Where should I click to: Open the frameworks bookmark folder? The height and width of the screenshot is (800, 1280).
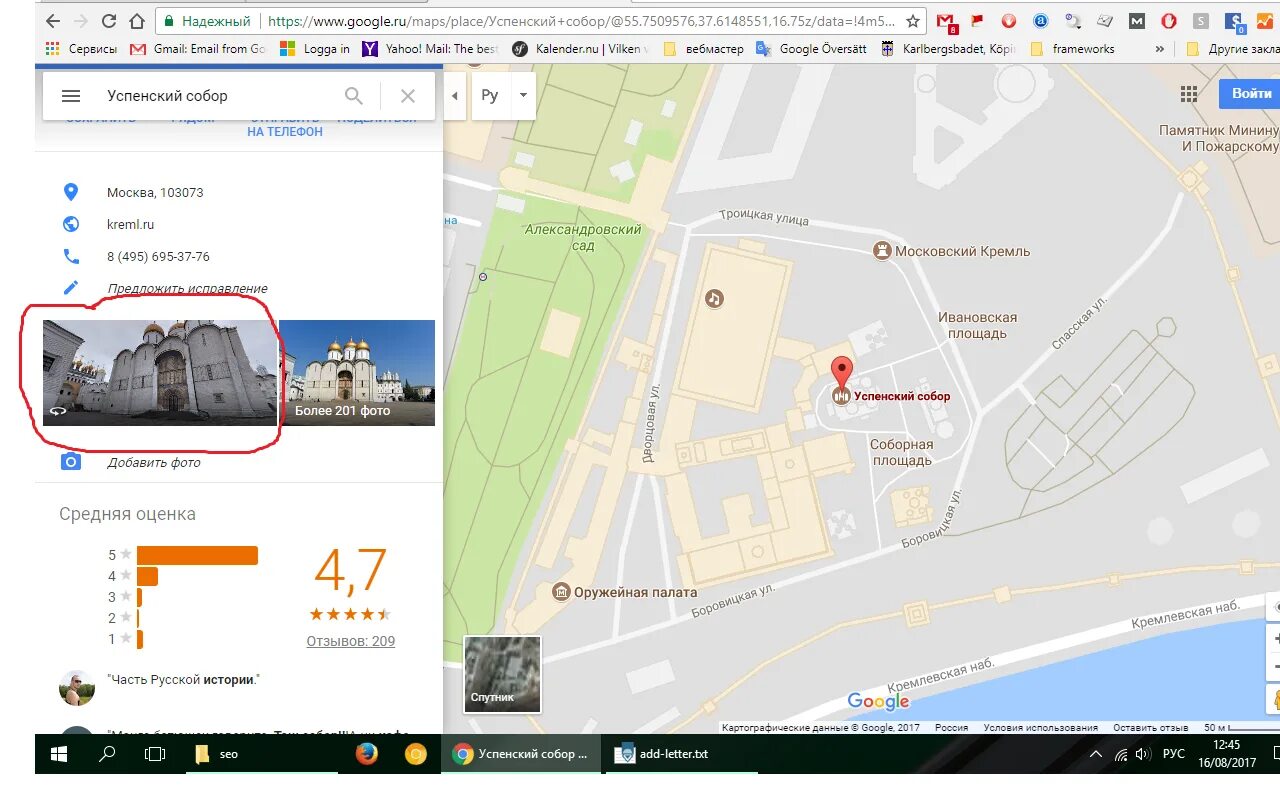pos(1072,48)
